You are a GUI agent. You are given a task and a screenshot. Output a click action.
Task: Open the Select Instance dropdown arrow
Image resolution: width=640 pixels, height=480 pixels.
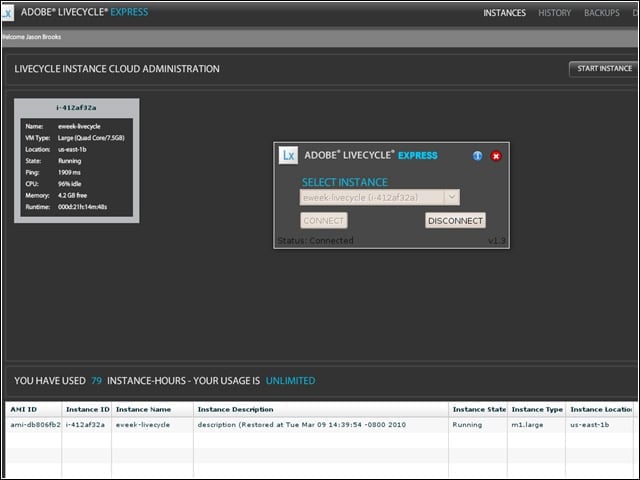[x=451, y=197]
